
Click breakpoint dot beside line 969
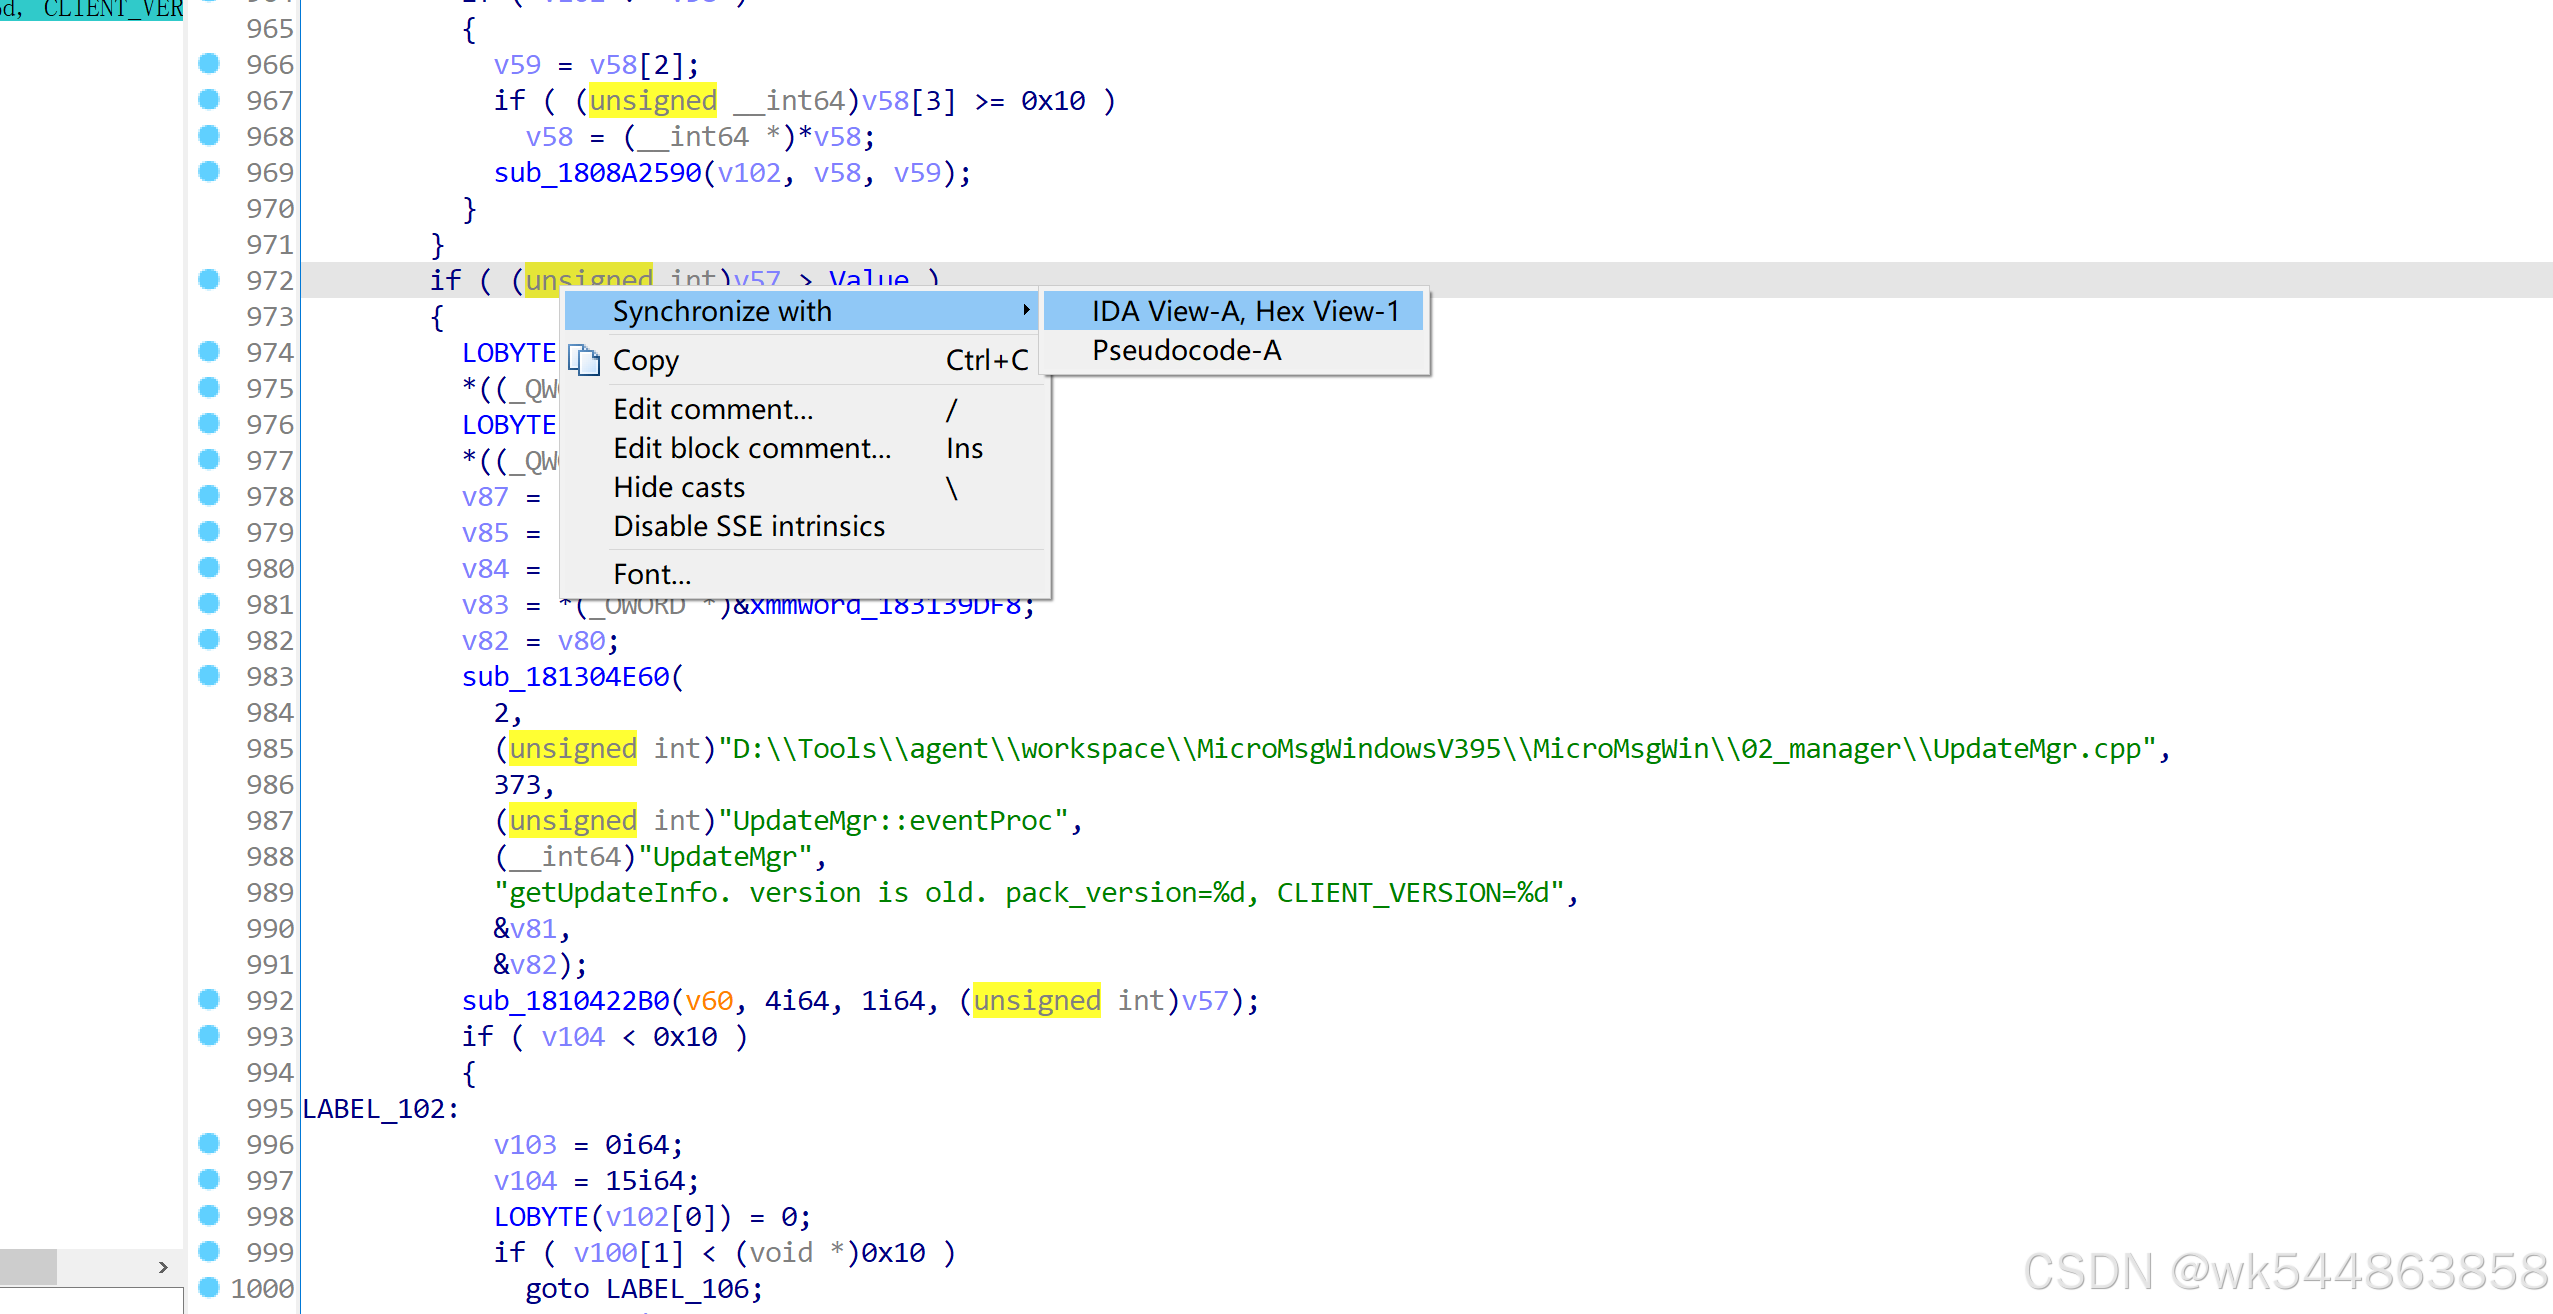tap(209, 172)
